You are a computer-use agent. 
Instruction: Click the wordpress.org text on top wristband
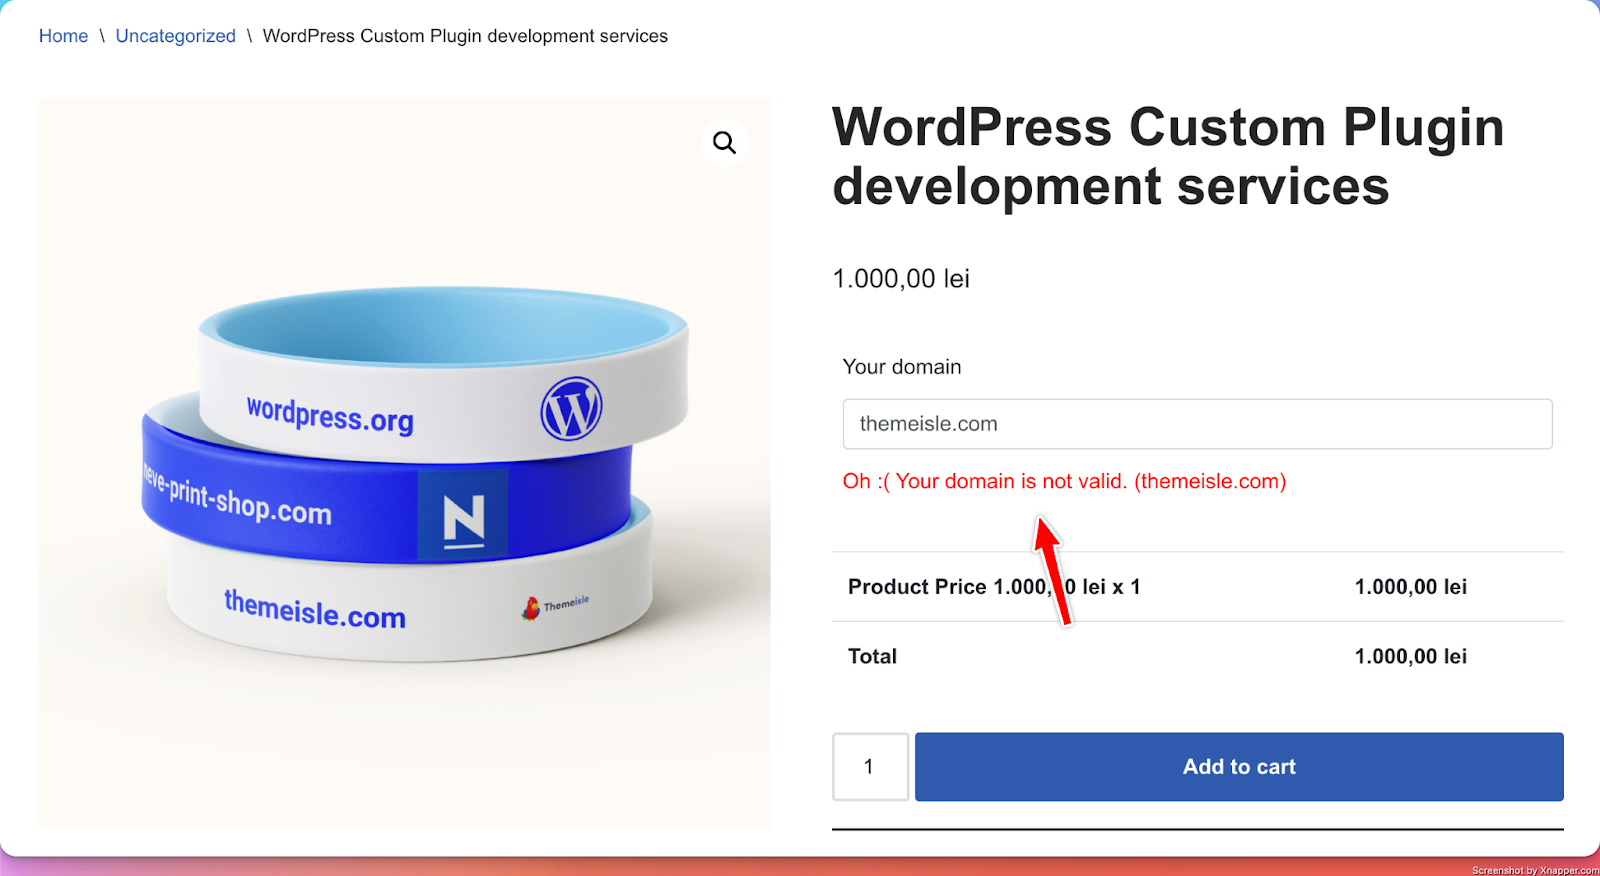[330, 415]
